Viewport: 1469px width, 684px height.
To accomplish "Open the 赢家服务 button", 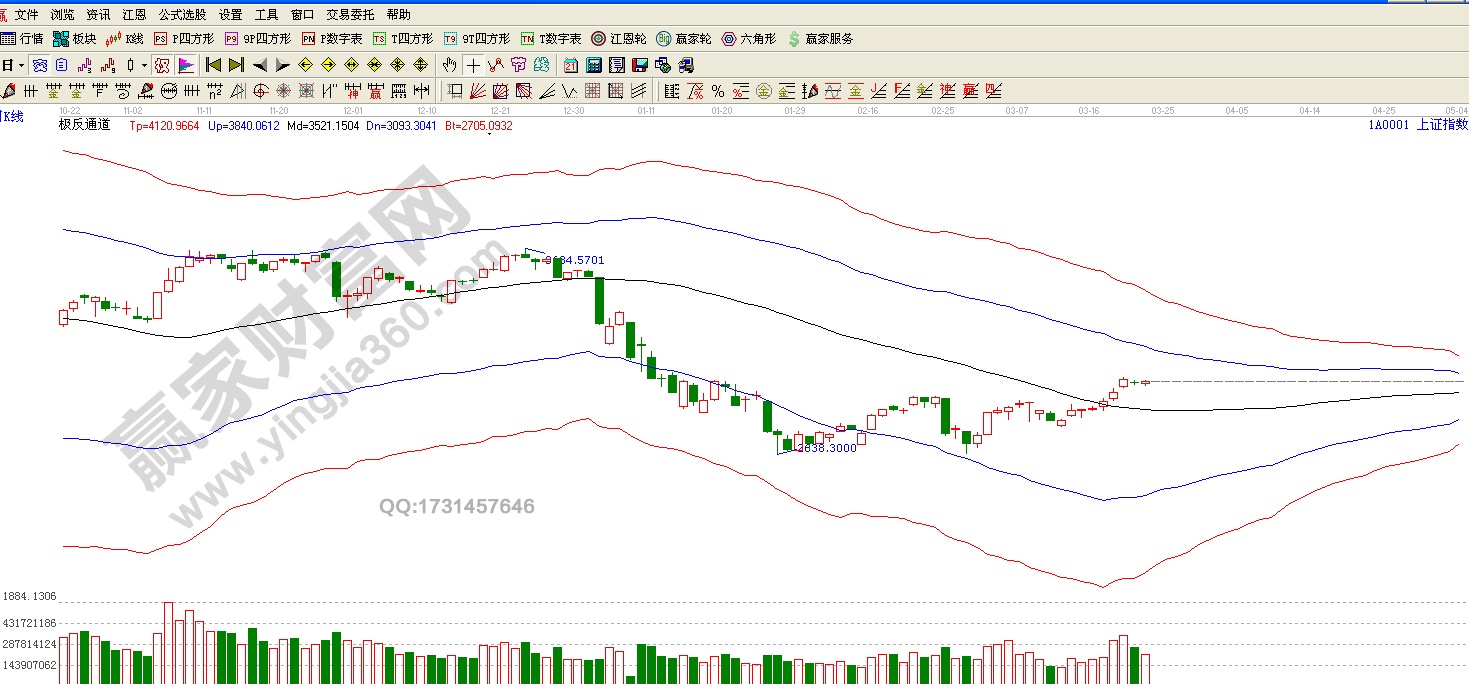I will pos(821,39).
